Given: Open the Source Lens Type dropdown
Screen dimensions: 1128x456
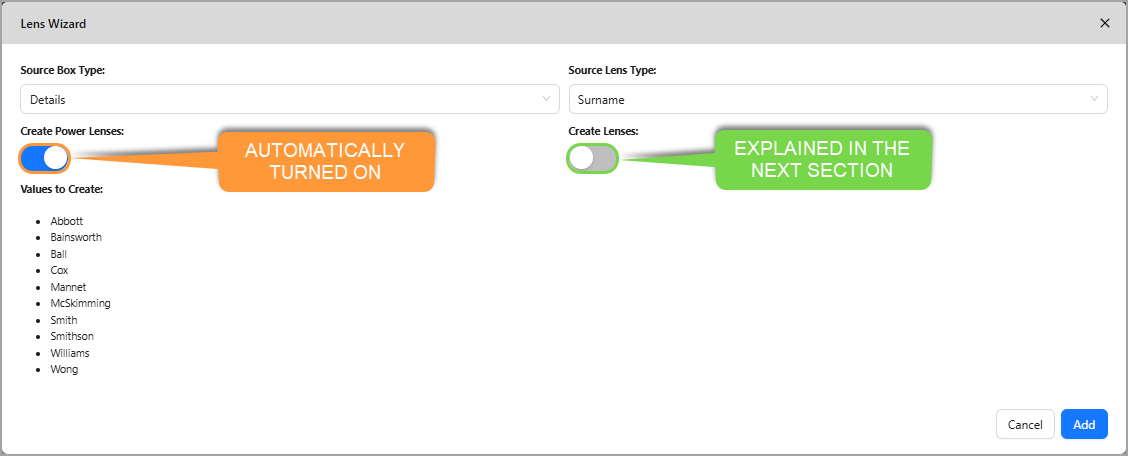Looking at the screenshot, I should pos(837,99).
